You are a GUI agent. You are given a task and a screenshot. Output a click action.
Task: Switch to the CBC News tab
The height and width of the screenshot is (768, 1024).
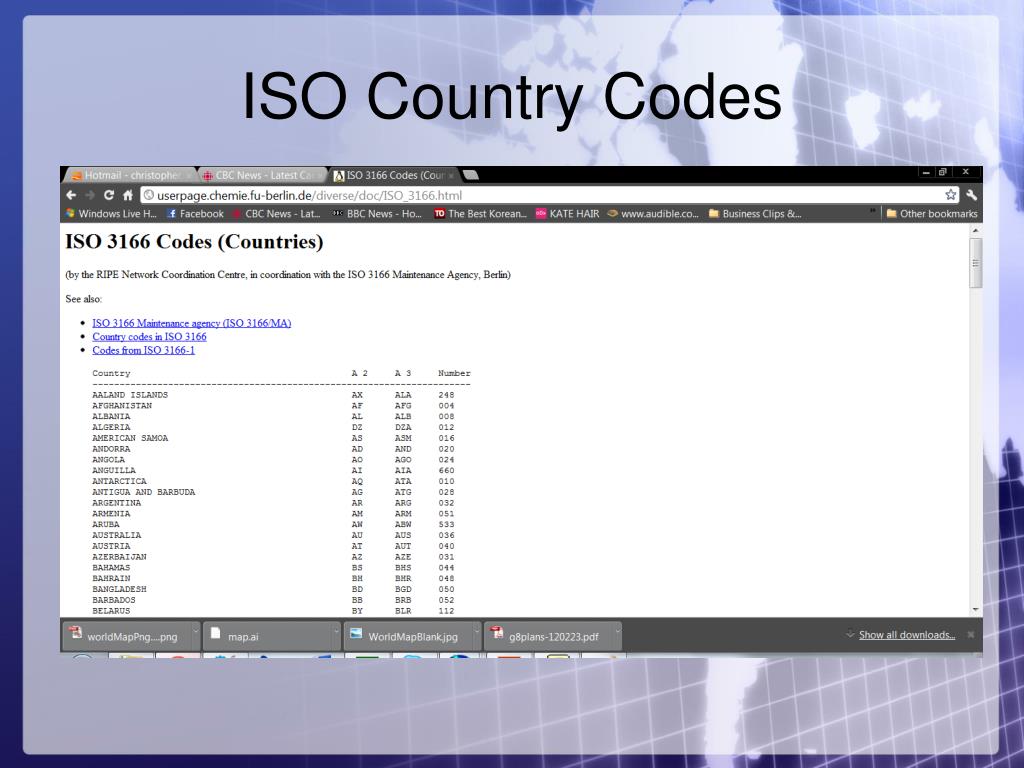point(261,175)
